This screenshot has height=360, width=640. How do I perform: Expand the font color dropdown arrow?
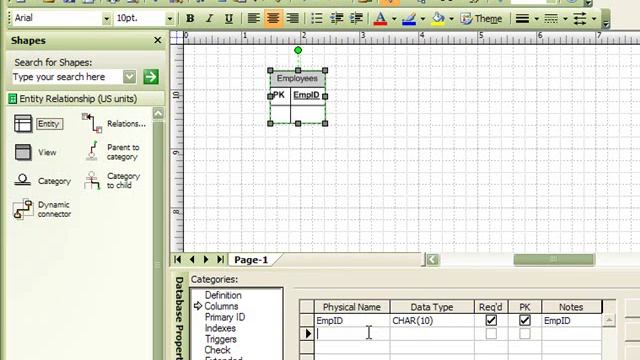click(394, 19)
